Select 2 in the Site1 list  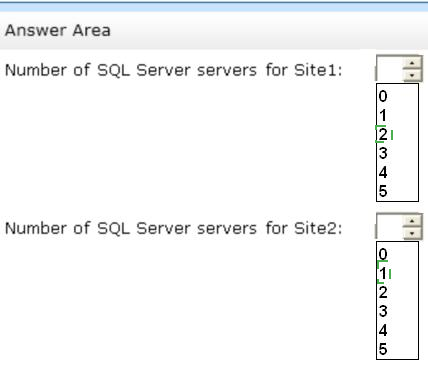383,134
